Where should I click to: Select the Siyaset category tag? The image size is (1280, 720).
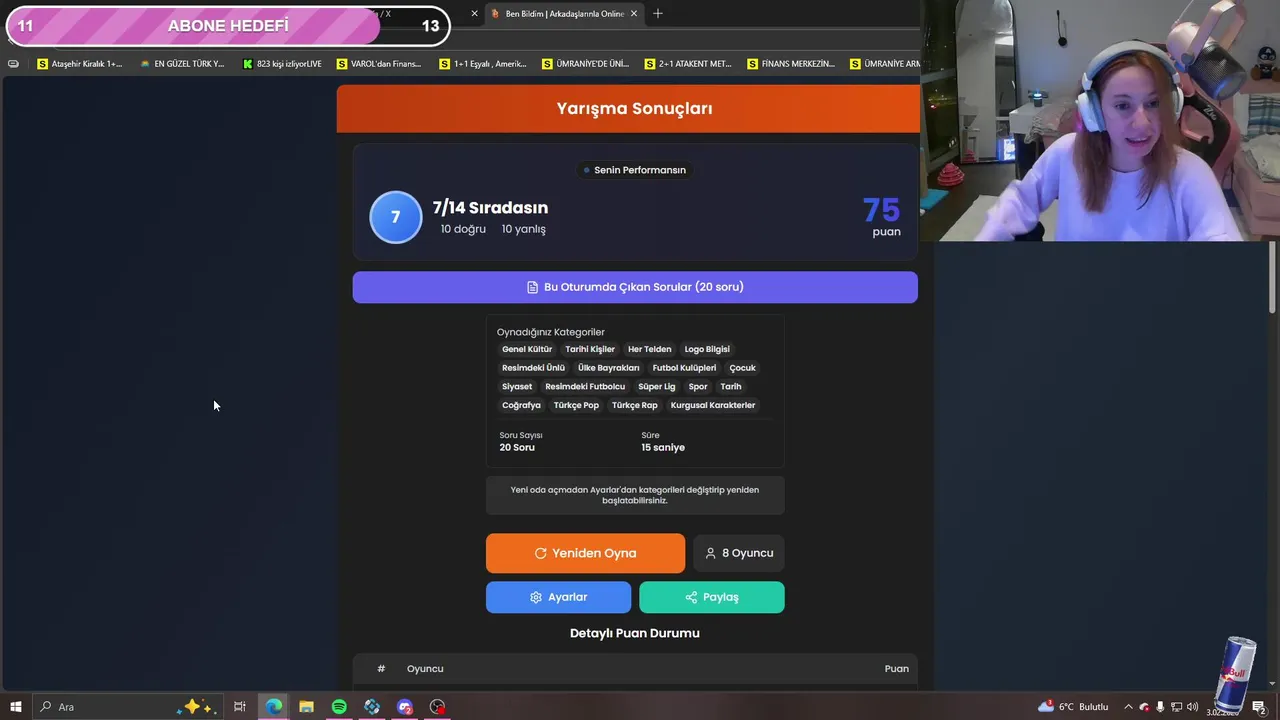(x=517, y=386)
